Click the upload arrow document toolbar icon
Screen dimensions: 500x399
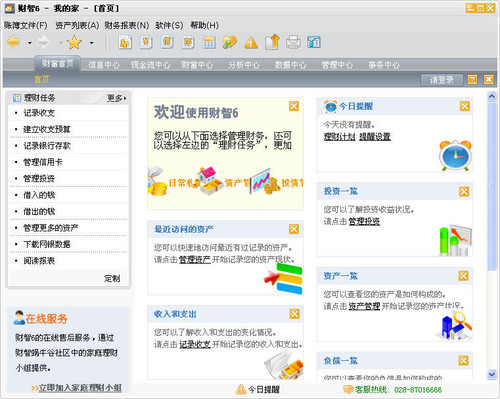coord(272,42)
